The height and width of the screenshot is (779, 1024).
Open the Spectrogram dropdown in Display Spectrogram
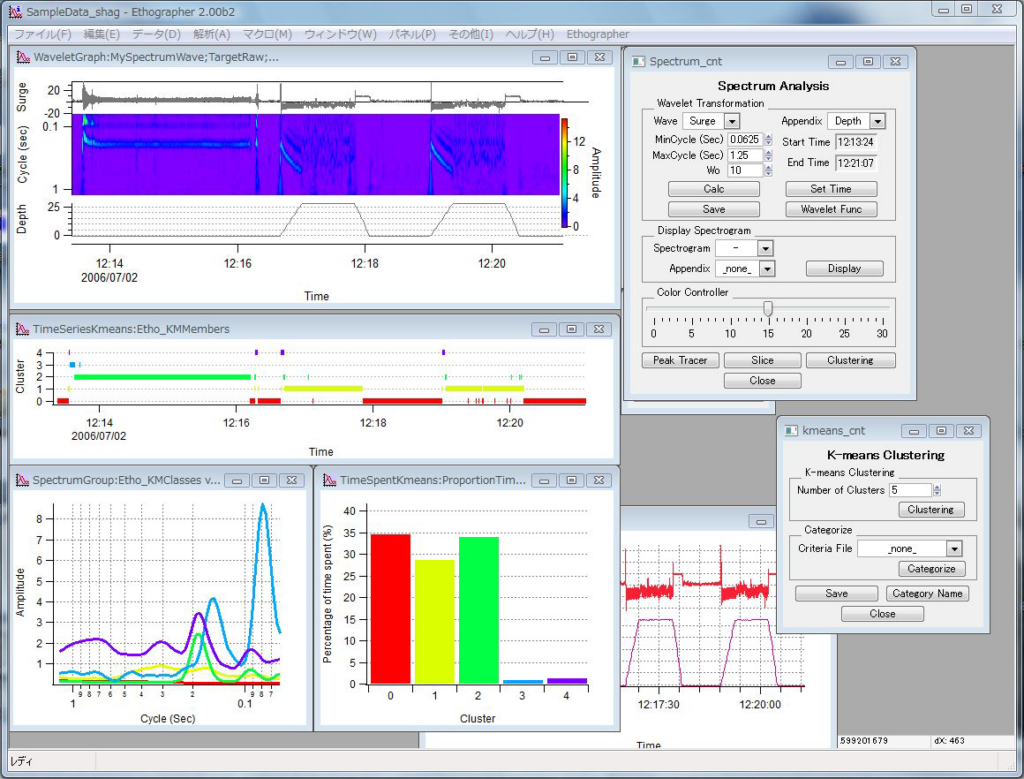pos(765,248)
